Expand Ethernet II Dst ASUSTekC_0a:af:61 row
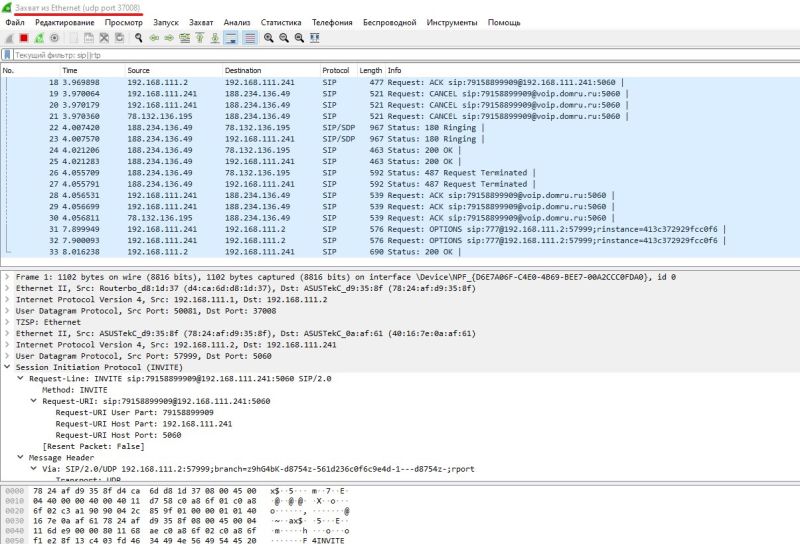Image resolution: width=800 pixels, height=544 pixels. coord(7,333)
